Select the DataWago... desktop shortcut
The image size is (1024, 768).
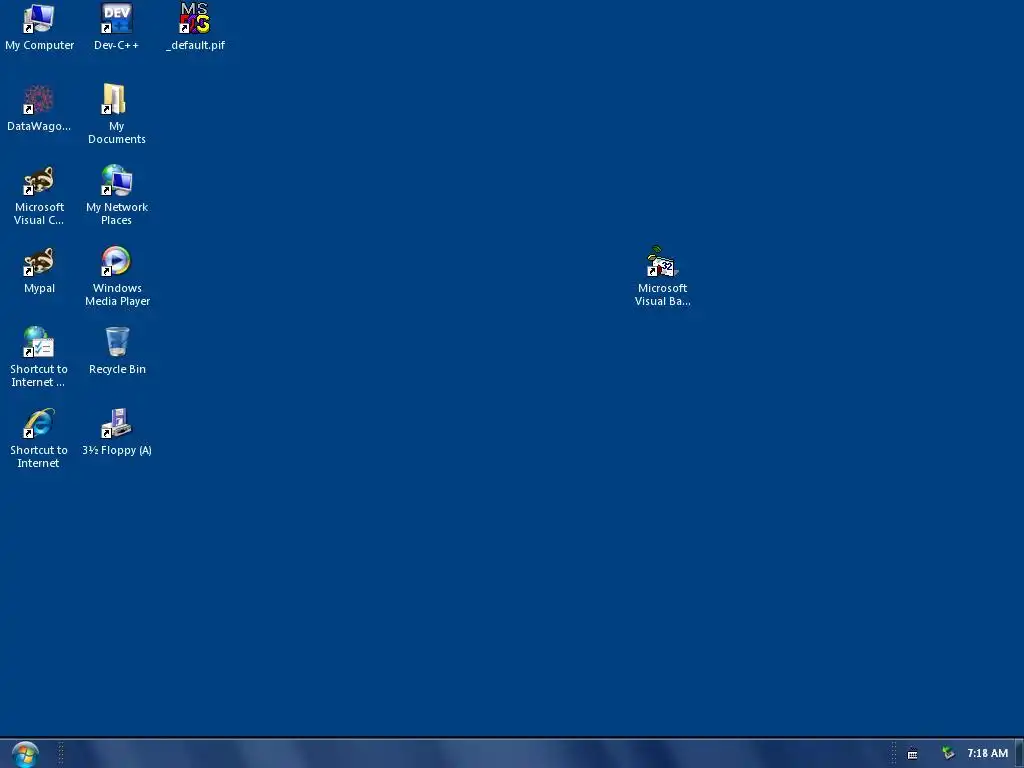coord(39,108)
